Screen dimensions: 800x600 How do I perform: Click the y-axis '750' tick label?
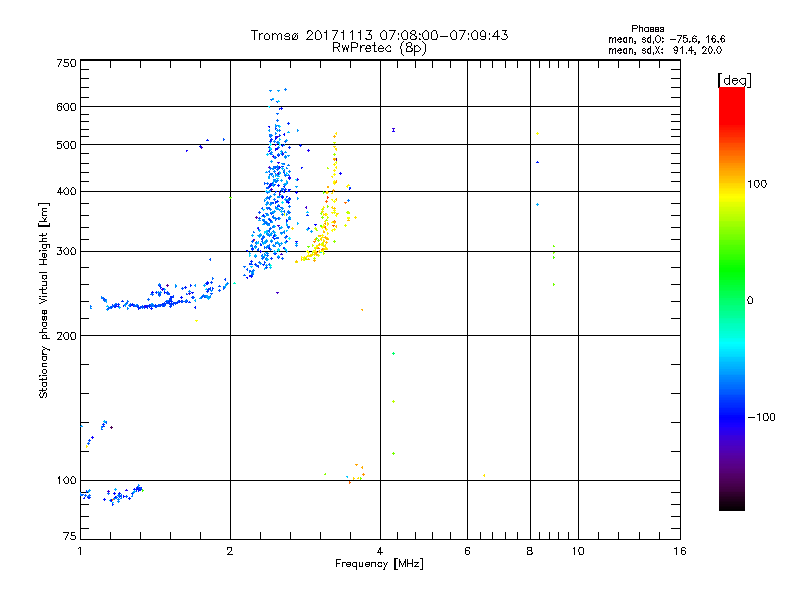click(x=66, y=63)
